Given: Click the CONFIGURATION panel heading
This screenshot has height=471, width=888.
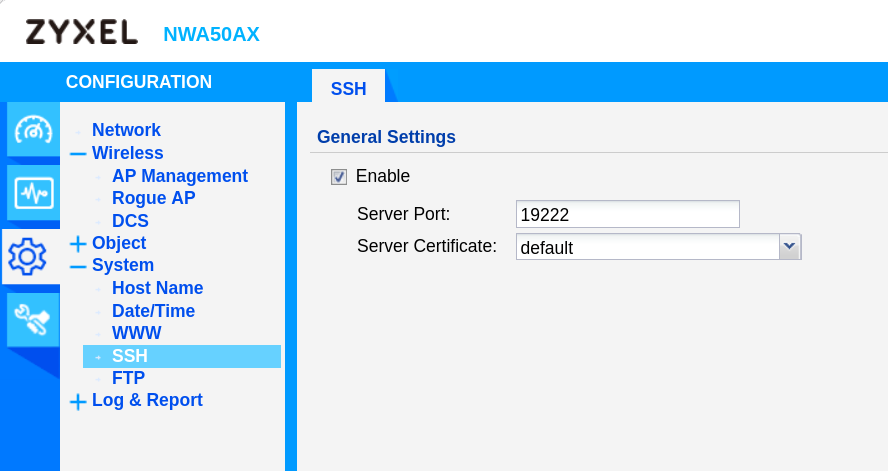Looking at the screenshot, I should pyautogui.click(x=139, y=82).
